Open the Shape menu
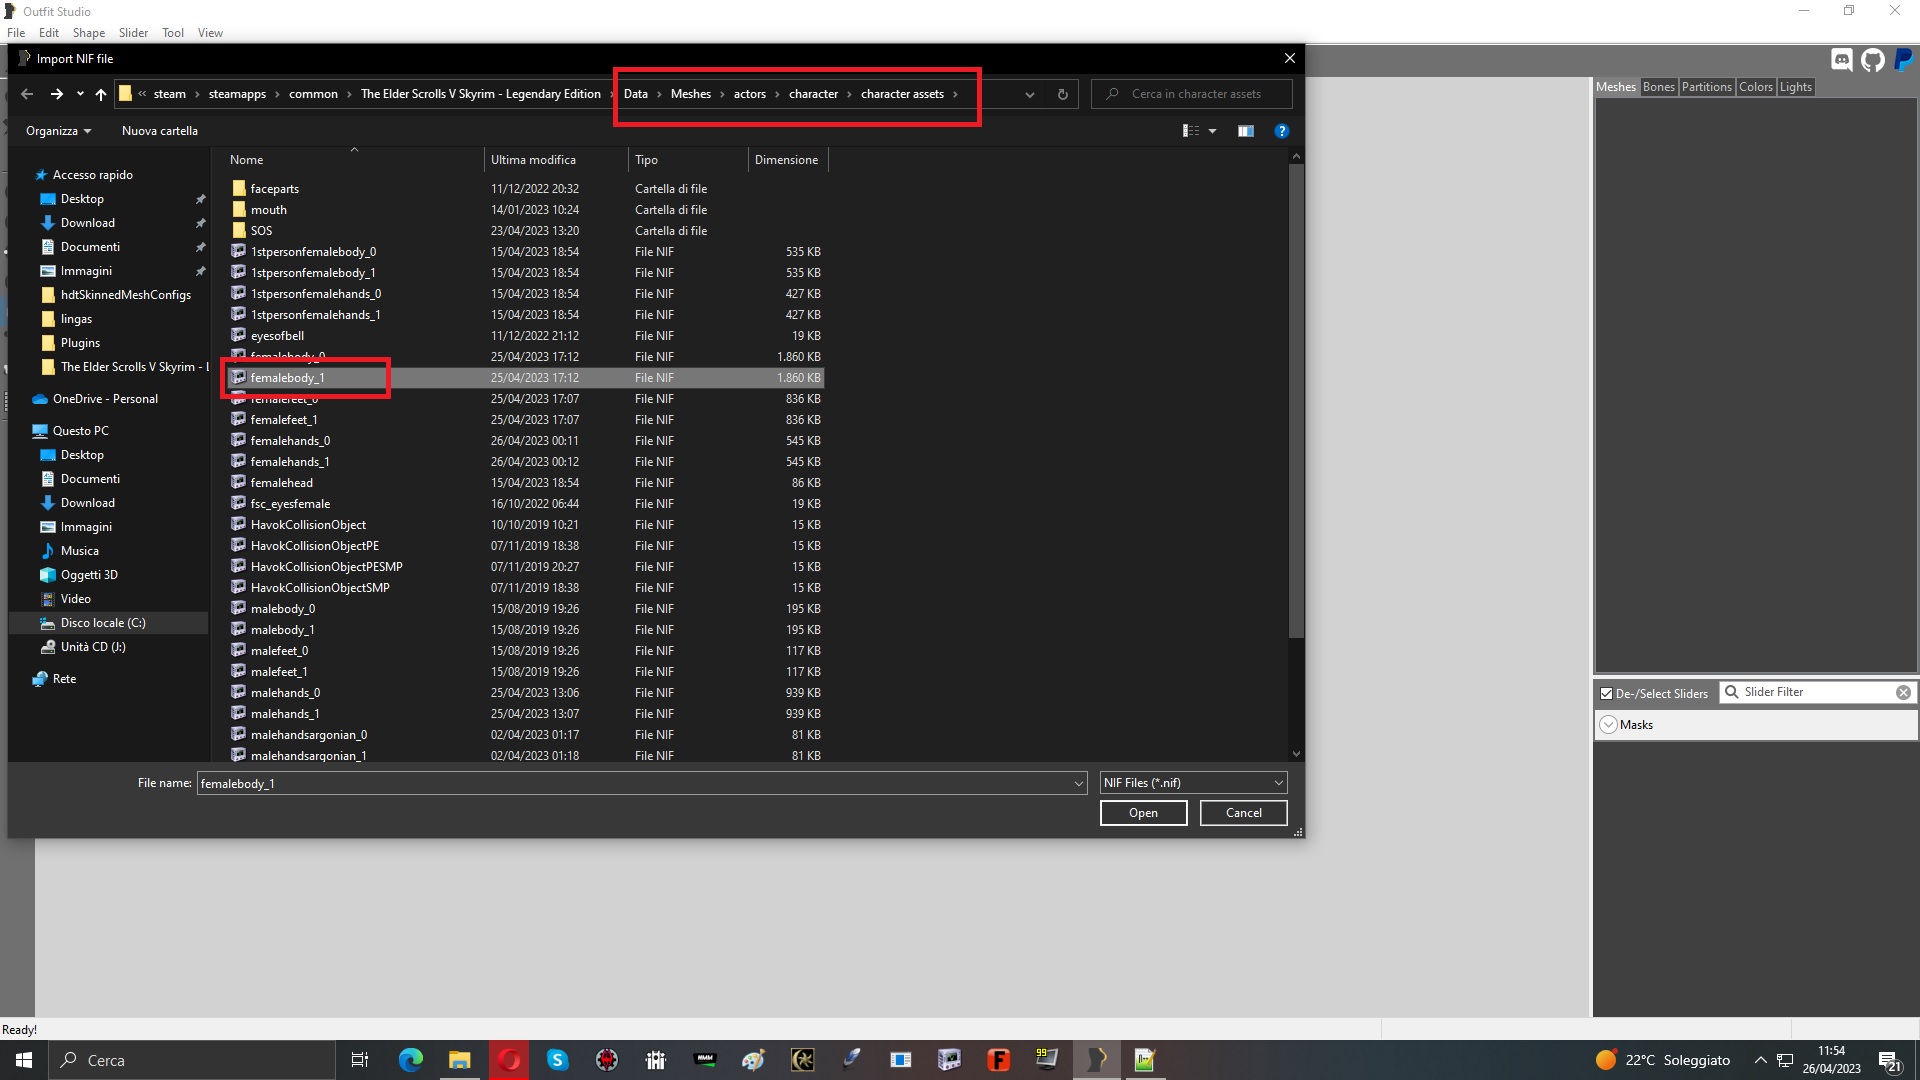1920x1080 pixels. click(89, 33)
